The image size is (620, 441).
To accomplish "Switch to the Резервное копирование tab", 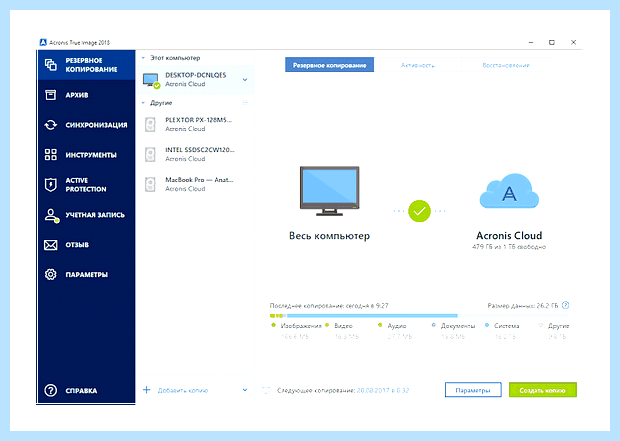I will 329,65.
